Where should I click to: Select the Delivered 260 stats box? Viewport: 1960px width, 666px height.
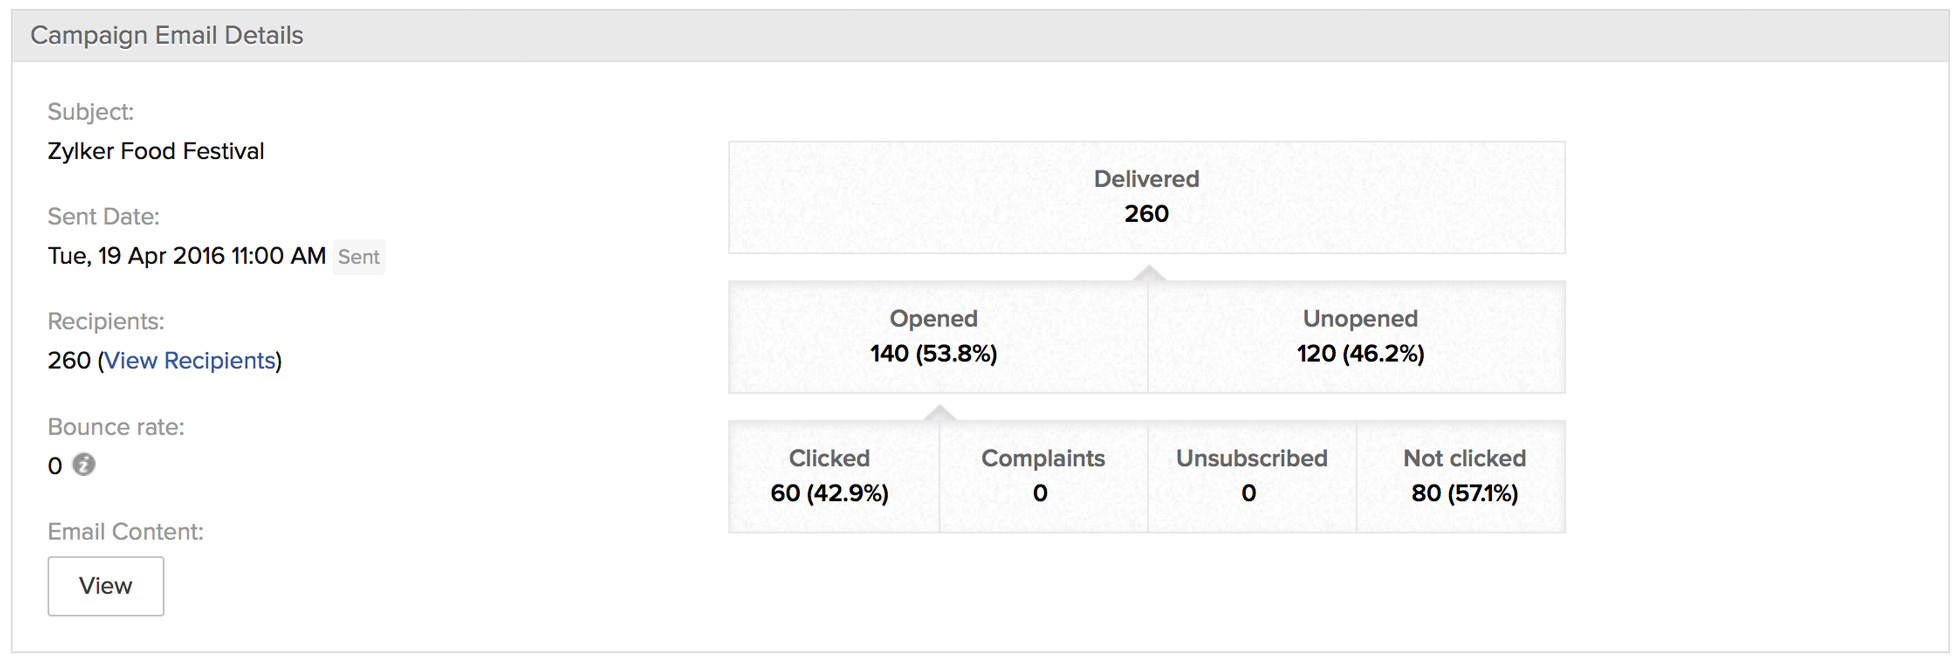point(1146,197)
